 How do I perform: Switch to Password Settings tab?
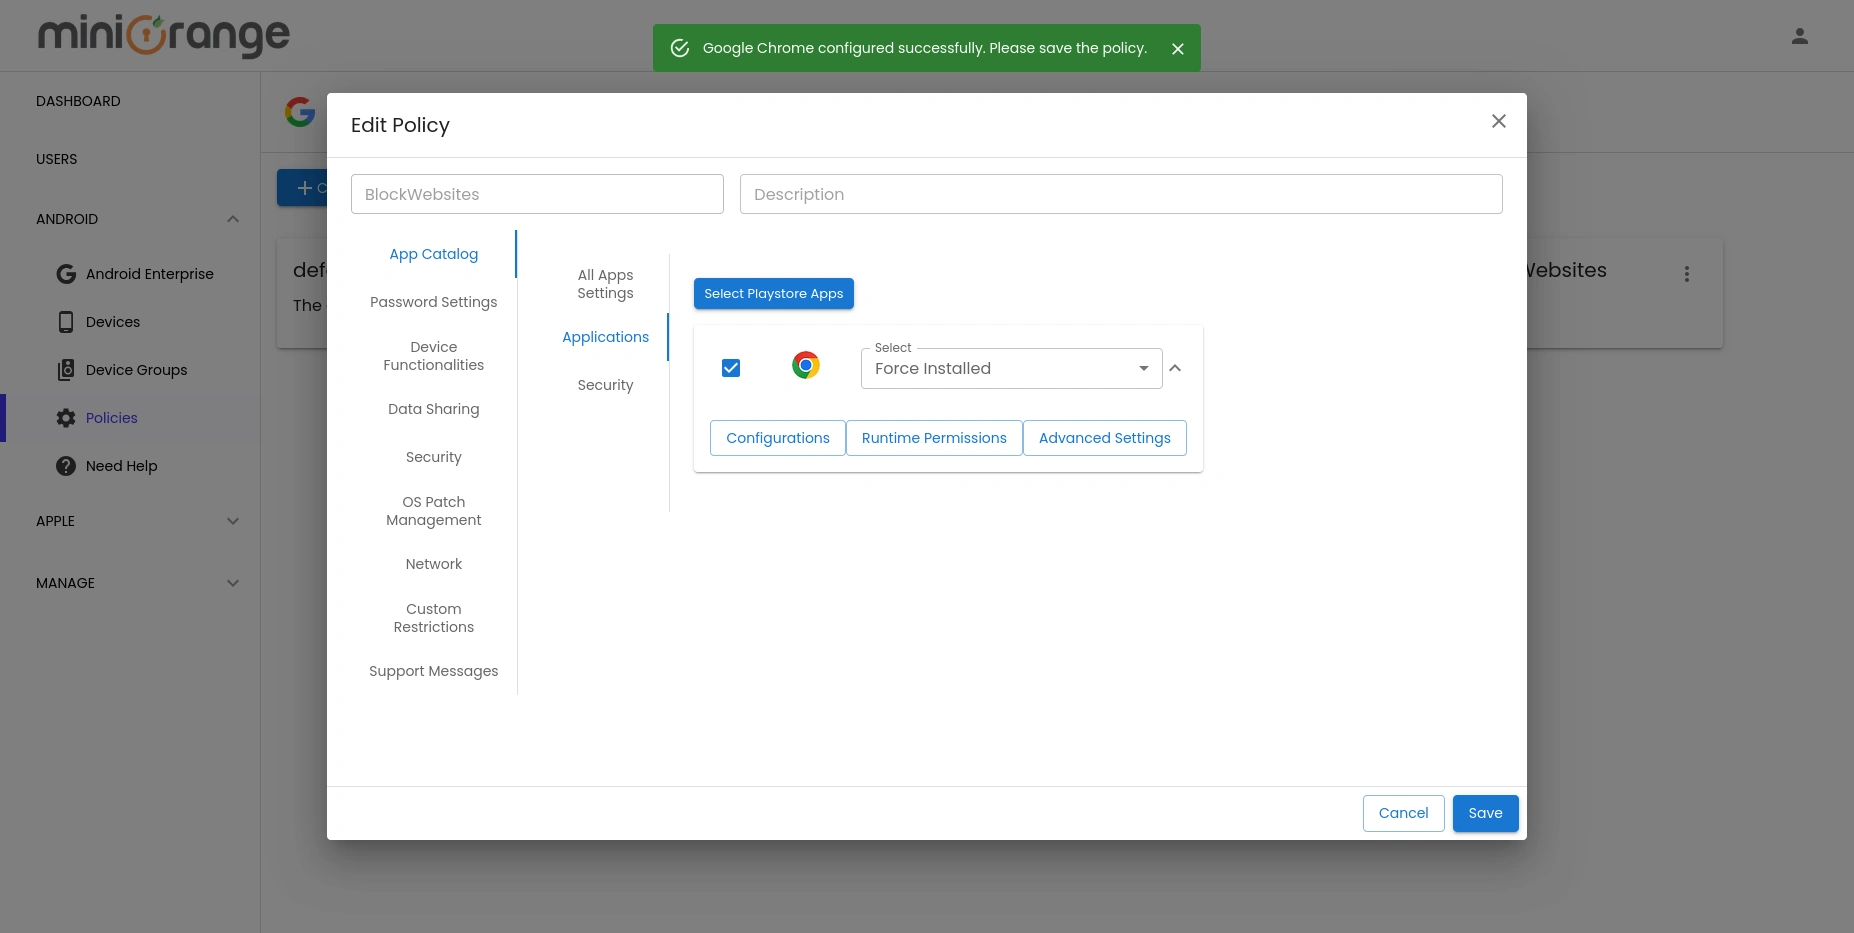[x=433, y=302]
